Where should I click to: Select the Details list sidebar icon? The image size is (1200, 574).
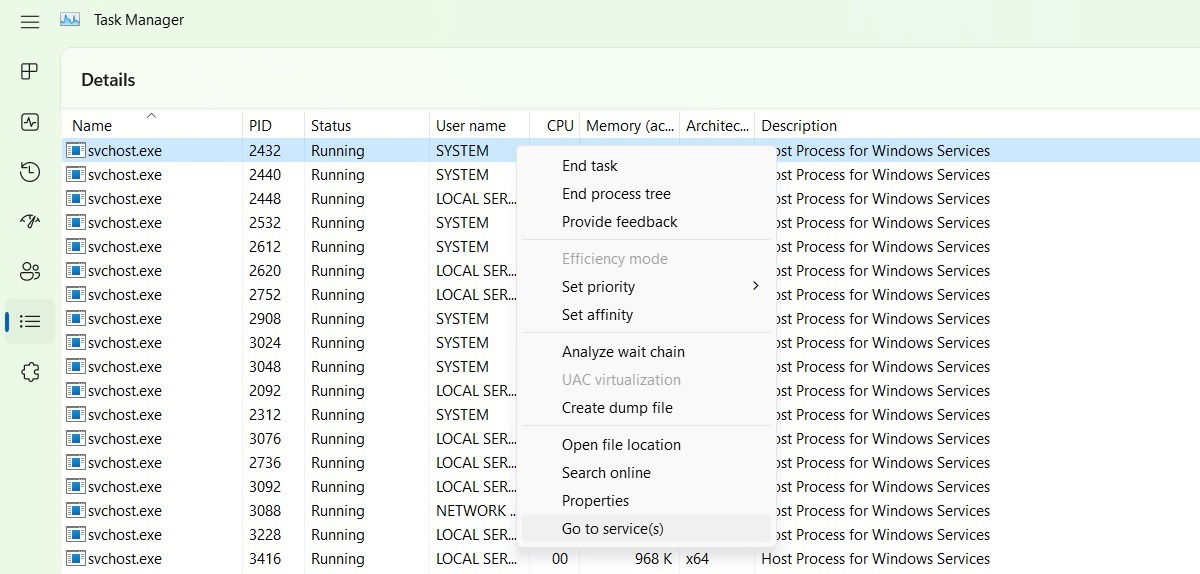(x=30, y=321)
